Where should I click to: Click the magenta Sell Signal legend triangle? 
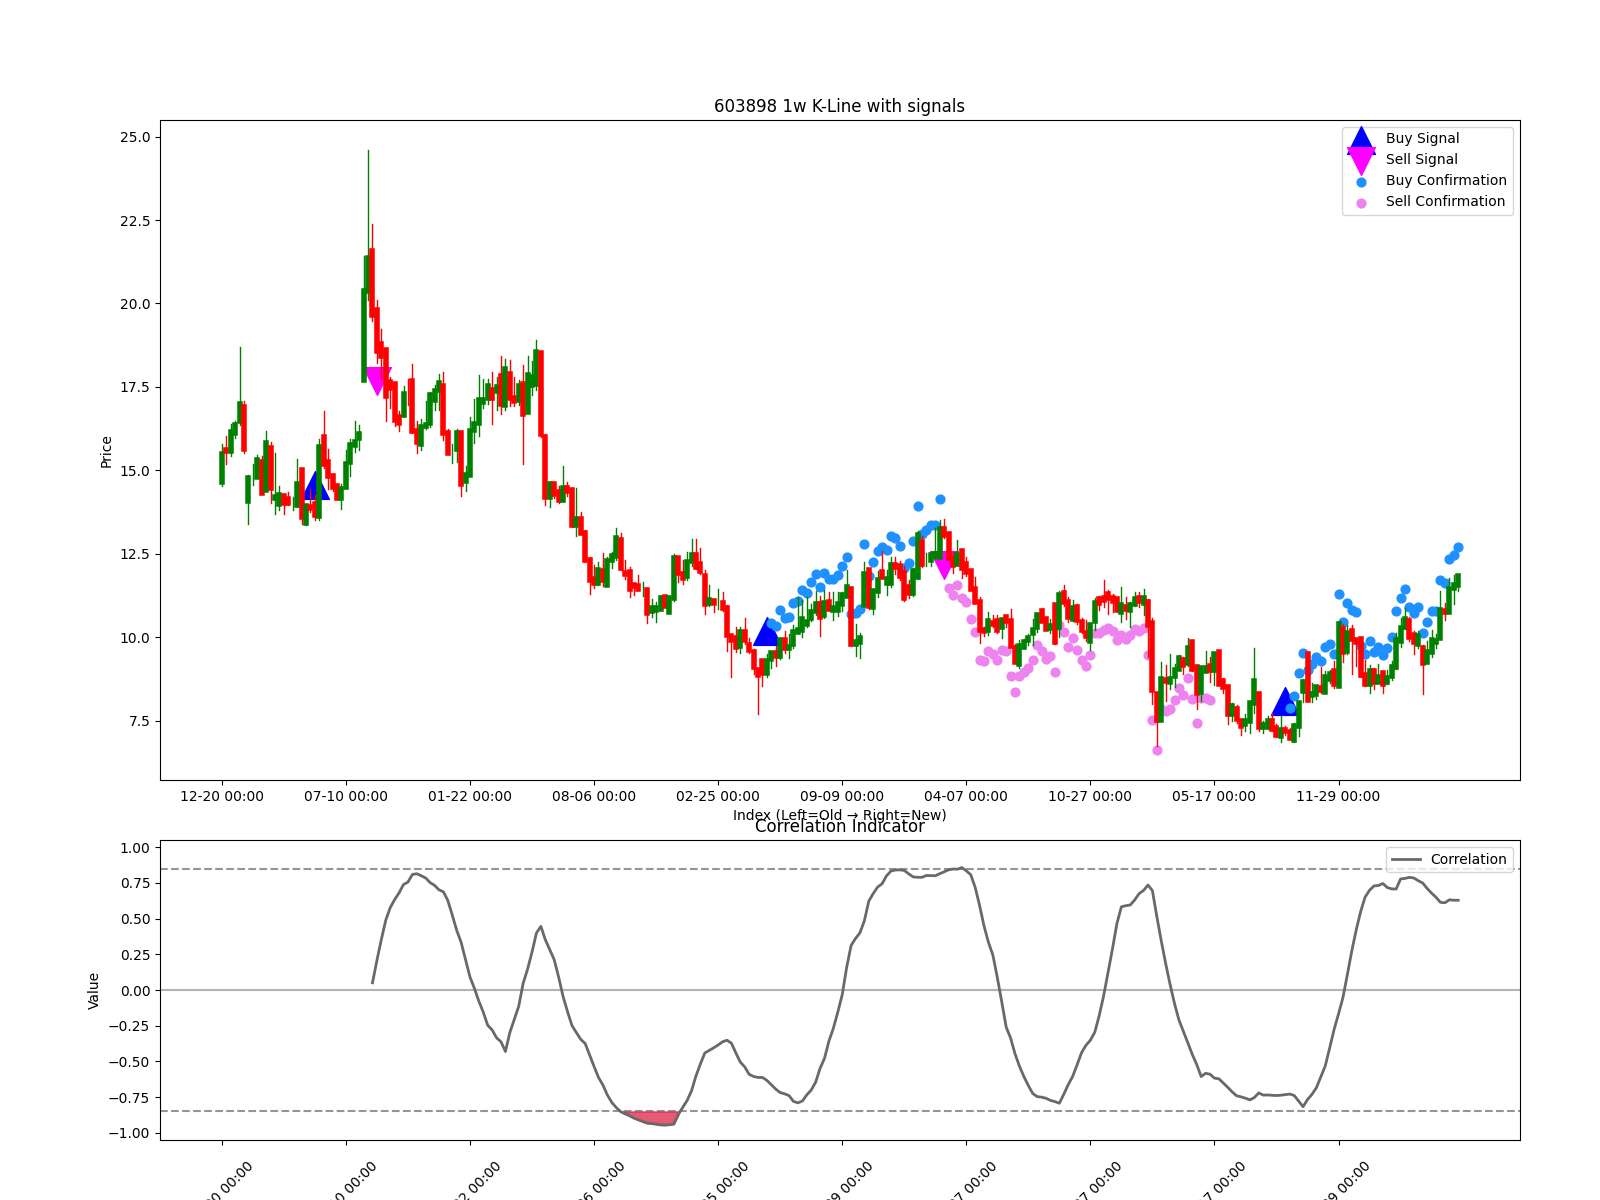click(x=1361, y=160)
